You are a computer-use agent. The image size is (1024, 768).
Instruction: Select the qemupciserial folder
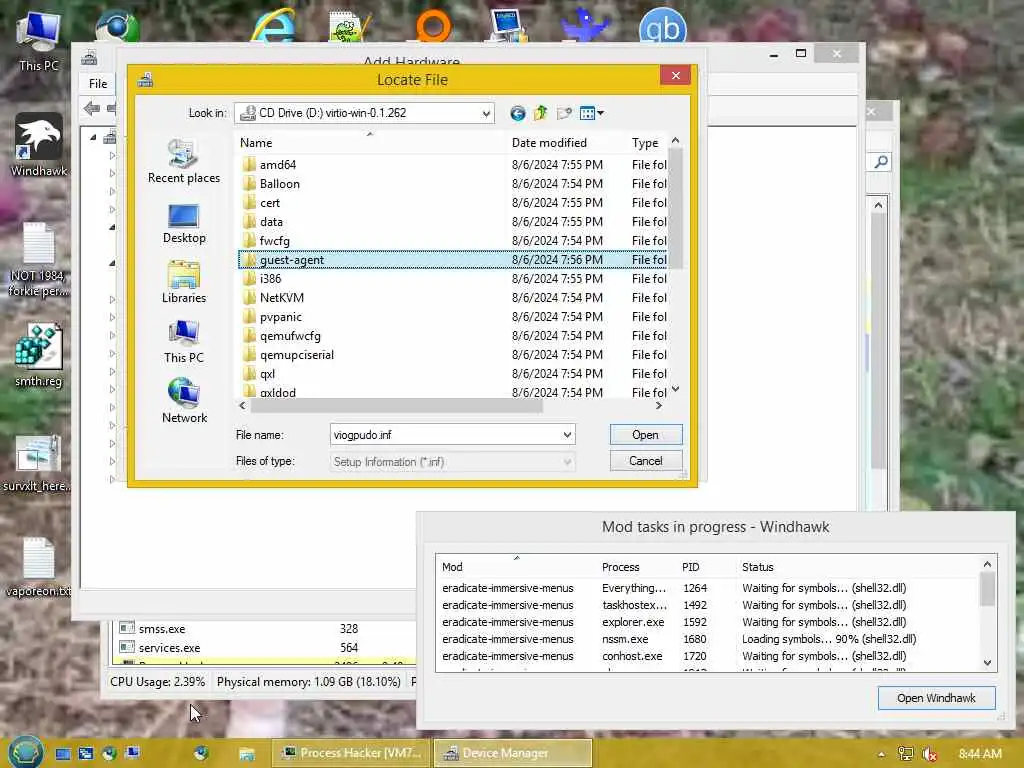[x=453, y=355]
